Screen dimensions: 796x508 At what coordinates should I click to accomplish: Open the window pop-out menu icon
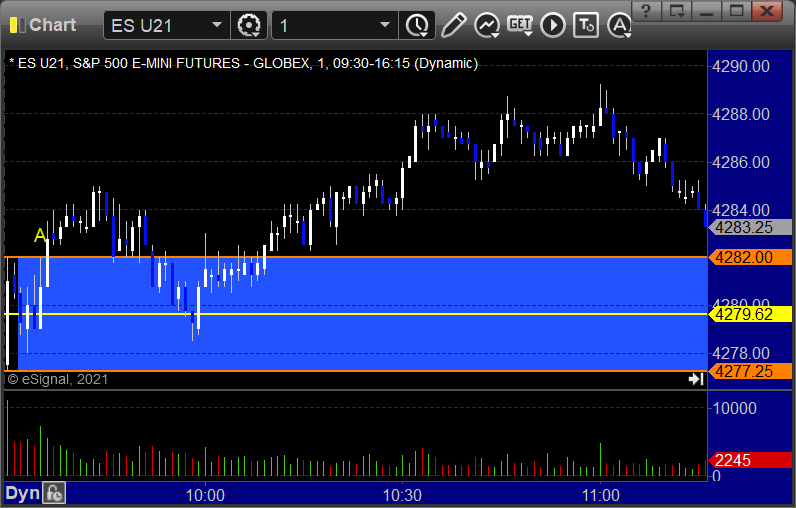(x=677, y=11)
